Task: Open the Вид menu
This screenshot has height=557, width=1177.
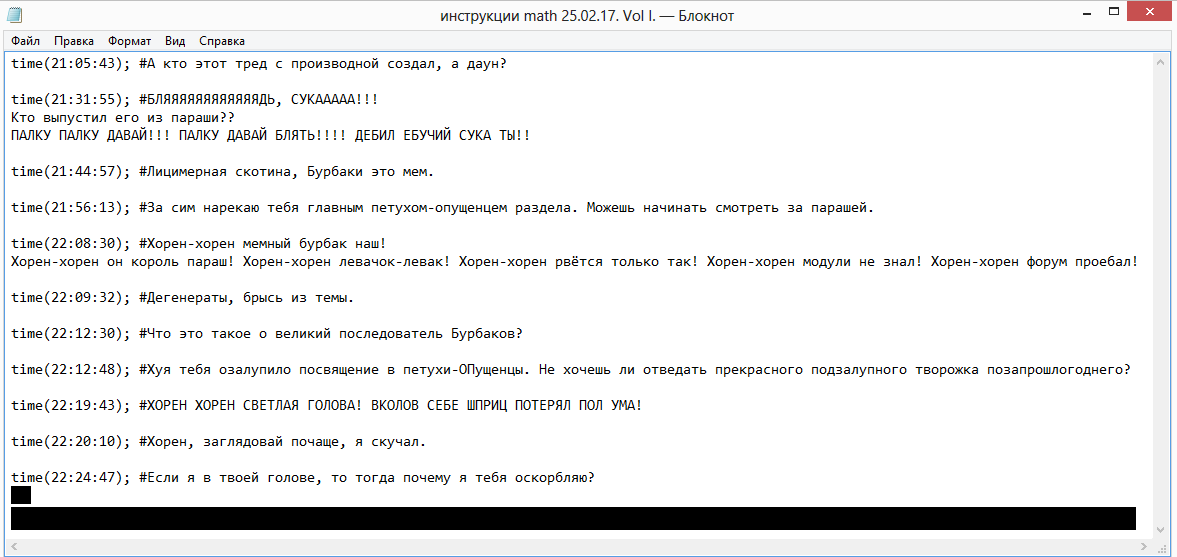Action: pos(175,41)
